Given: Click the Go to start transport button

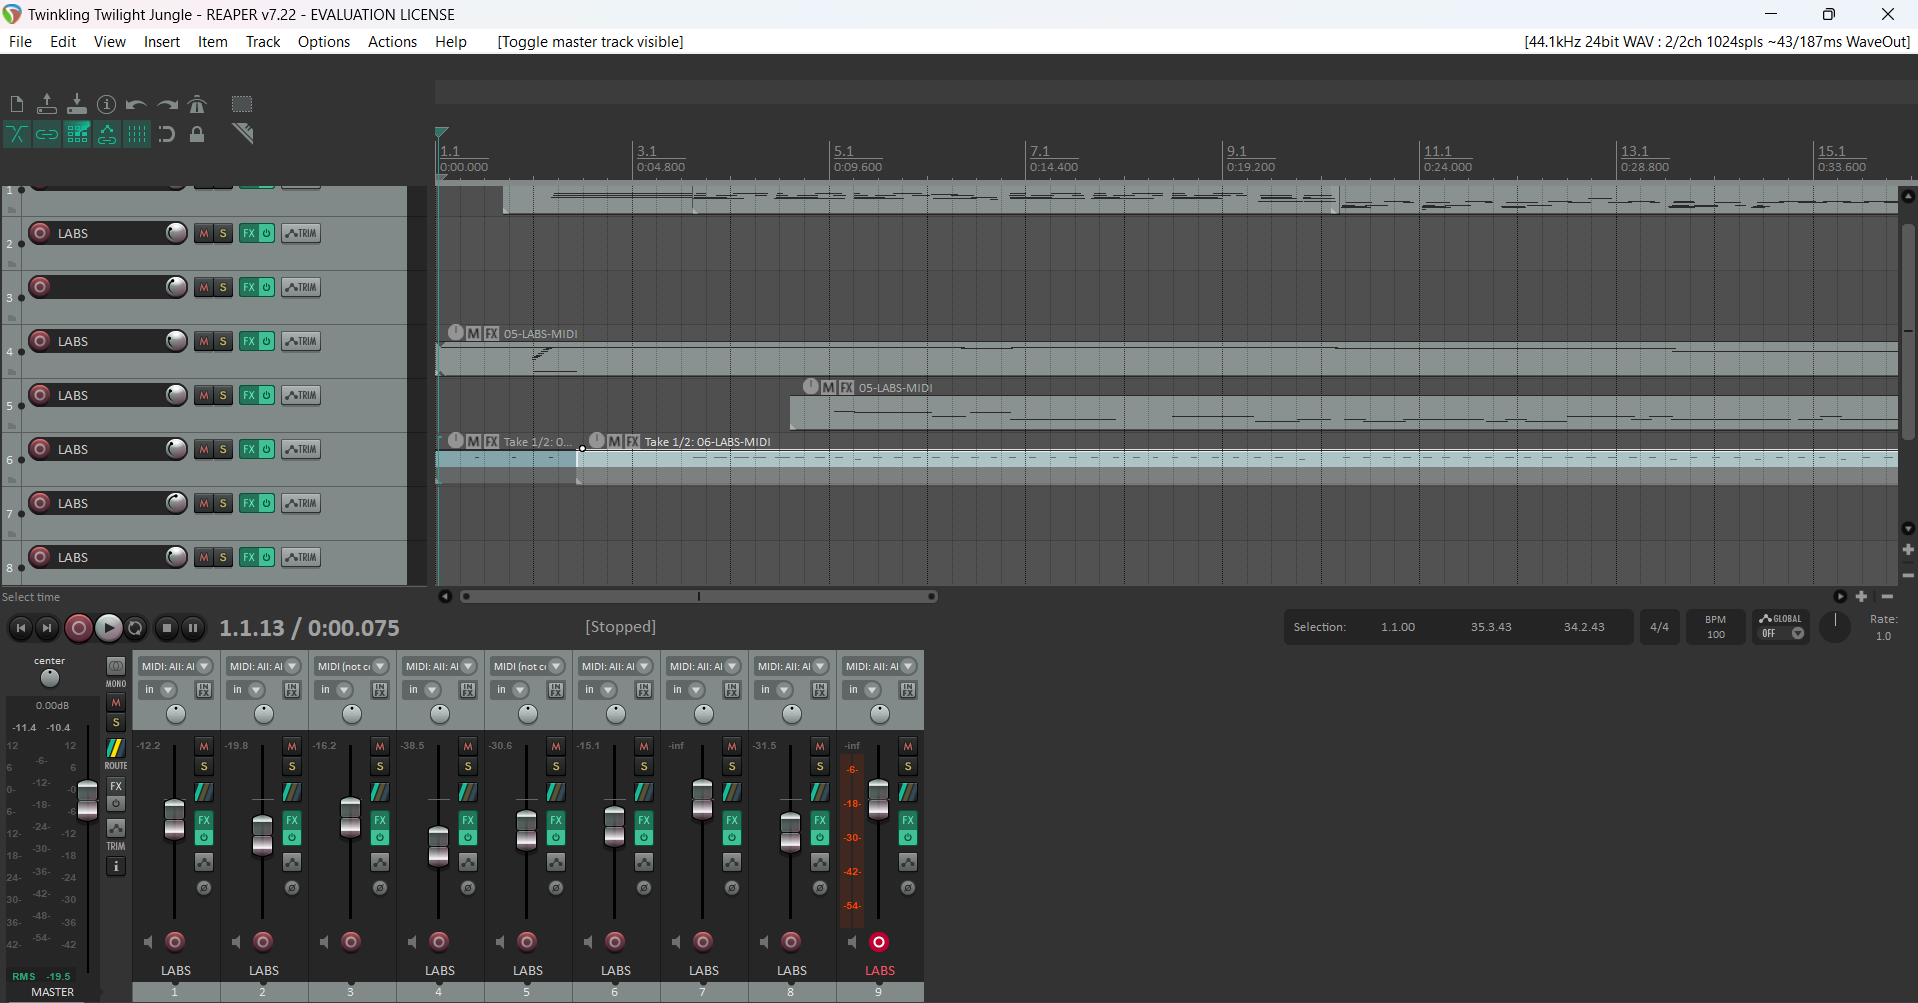Looking at the screenshot, I should click(21, 628).
